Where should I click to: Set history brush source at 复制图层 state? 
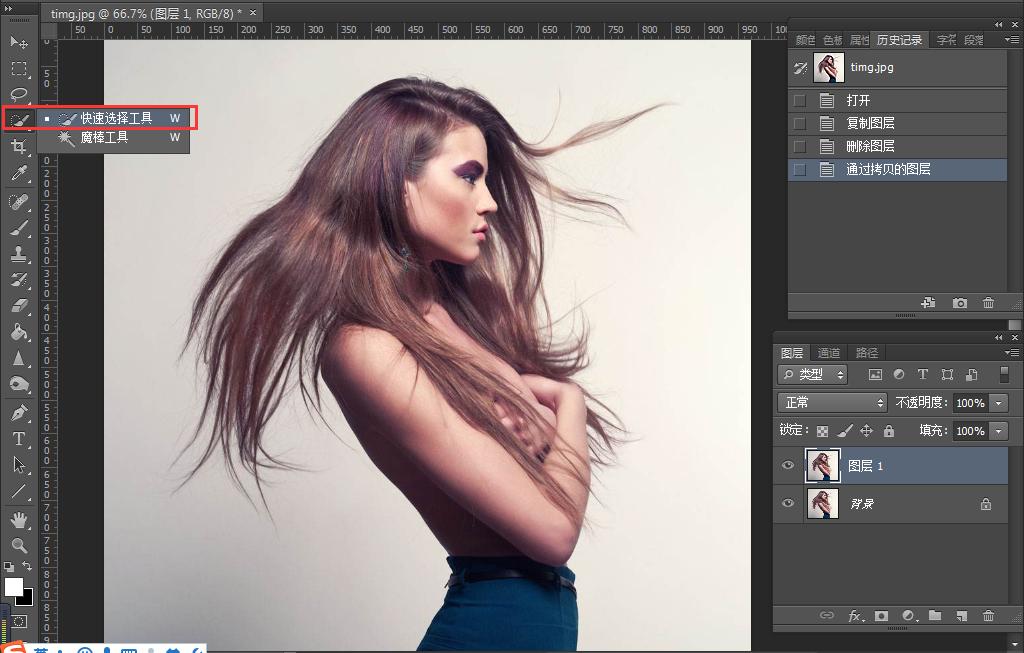799,123
